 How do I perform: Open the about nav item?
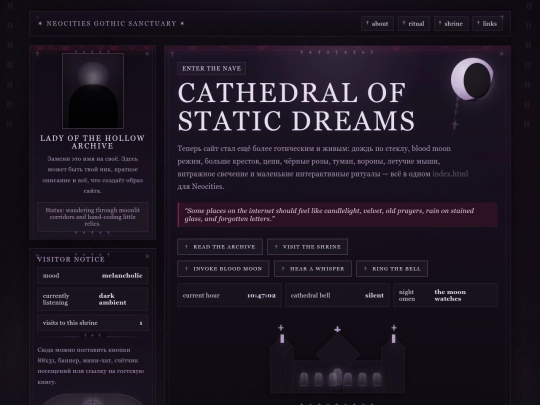(377, 24)
